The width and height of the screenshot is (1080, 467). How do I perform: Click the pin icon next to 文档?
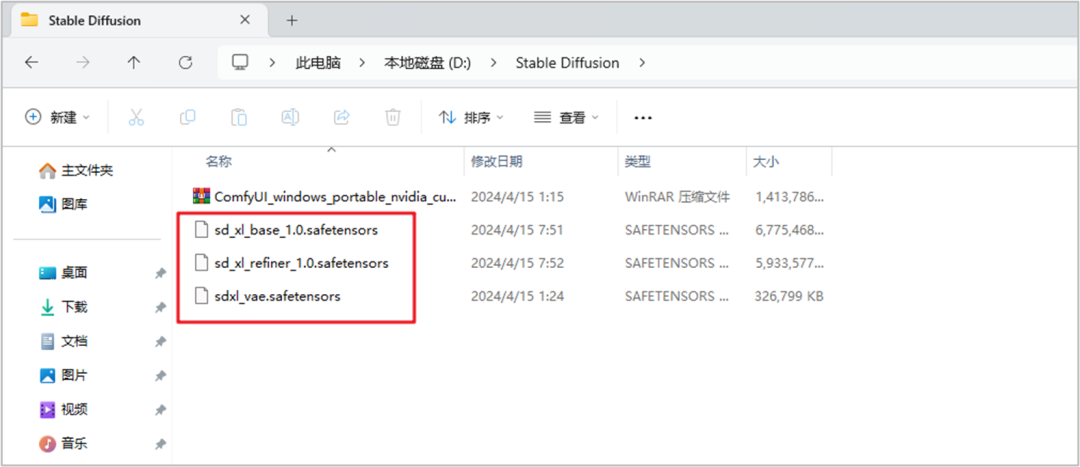pyautogui.click(x=160, y=342)
